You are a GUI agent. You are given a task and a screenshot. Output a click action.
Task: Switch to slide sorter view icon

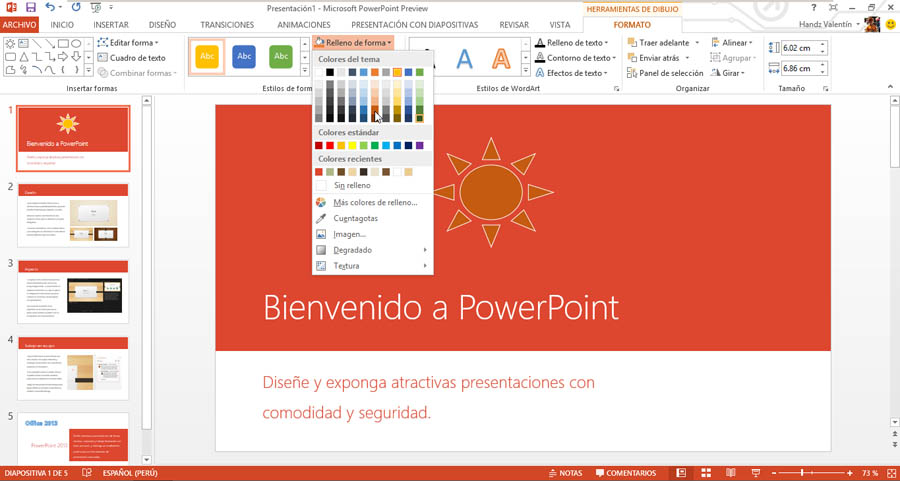(706, 472)
